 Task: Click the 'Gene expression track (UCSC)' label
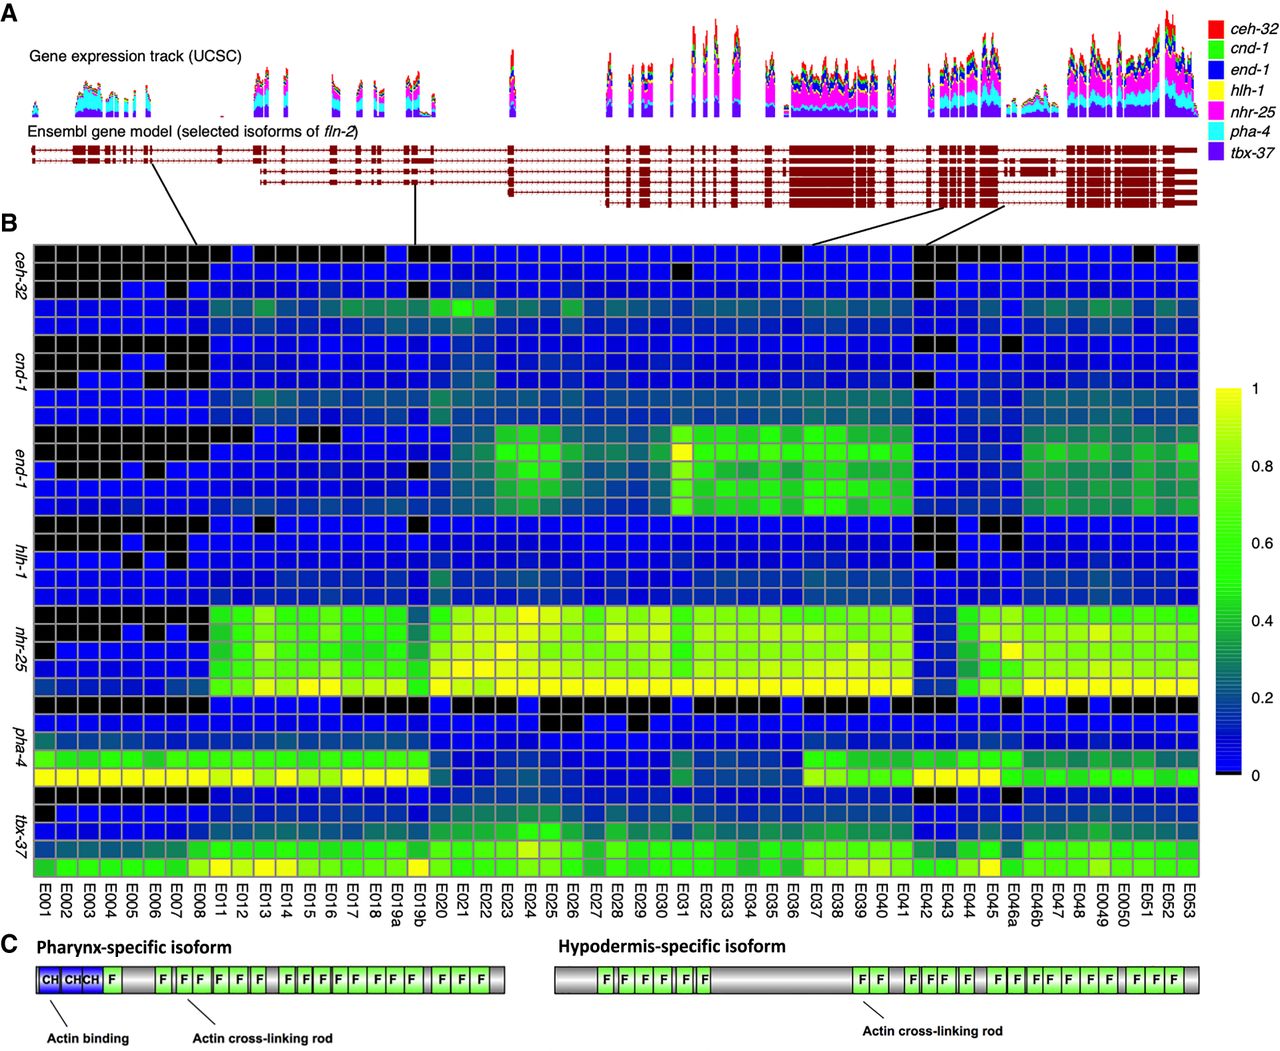(135, 56)
